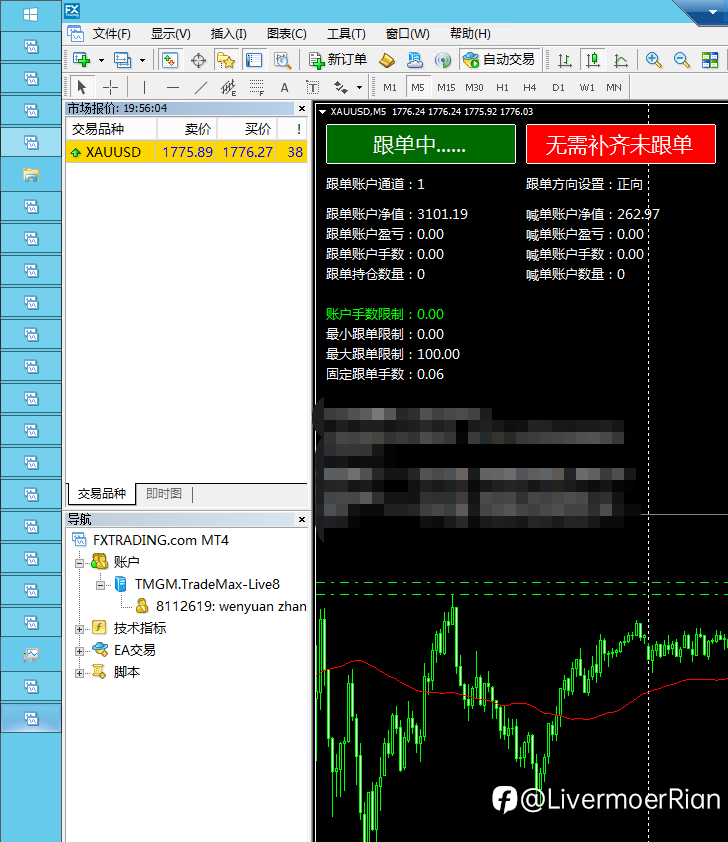Switch chart to bar chart icon
The image size is (728, 842).
[564, 60]
